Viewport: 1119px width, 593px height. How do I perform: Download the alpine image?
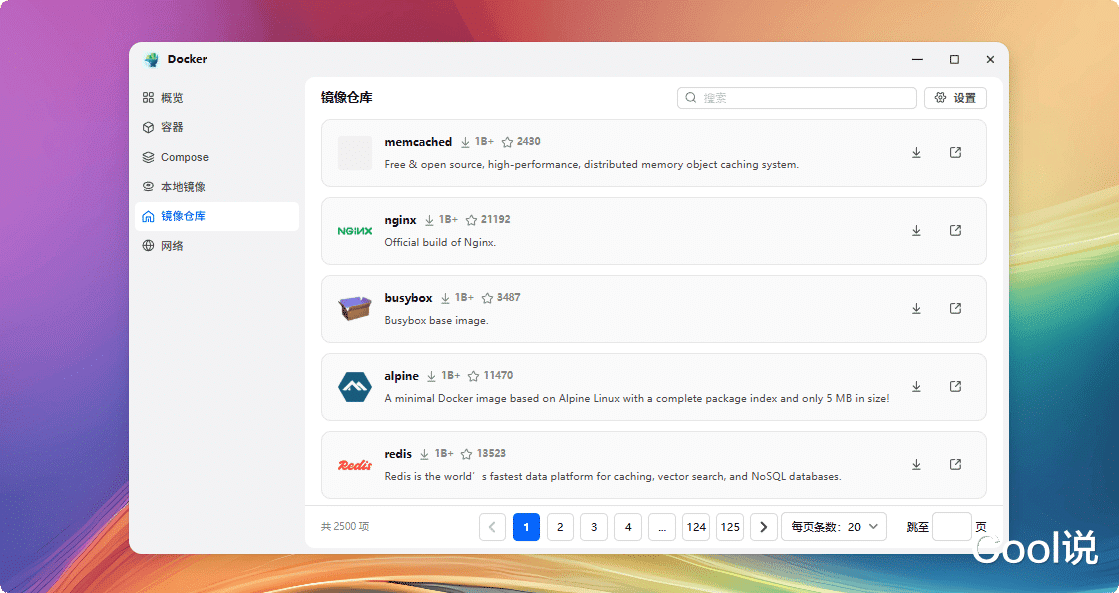pyautogui.click(x=916, y=387)
